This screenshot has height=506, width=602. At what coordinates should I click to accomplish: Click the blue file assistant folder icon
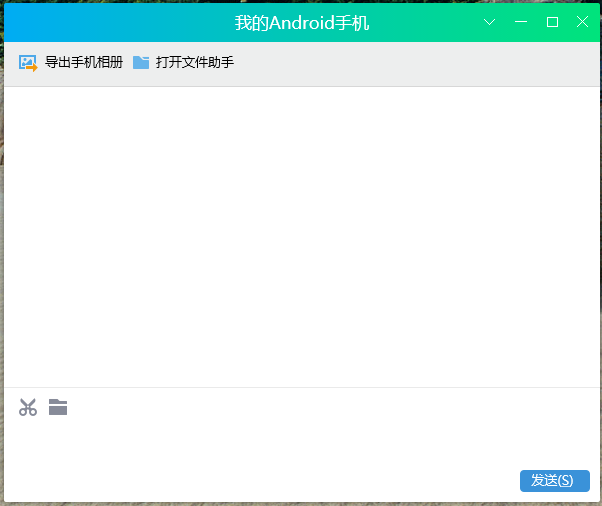click(x=141, y=63)
